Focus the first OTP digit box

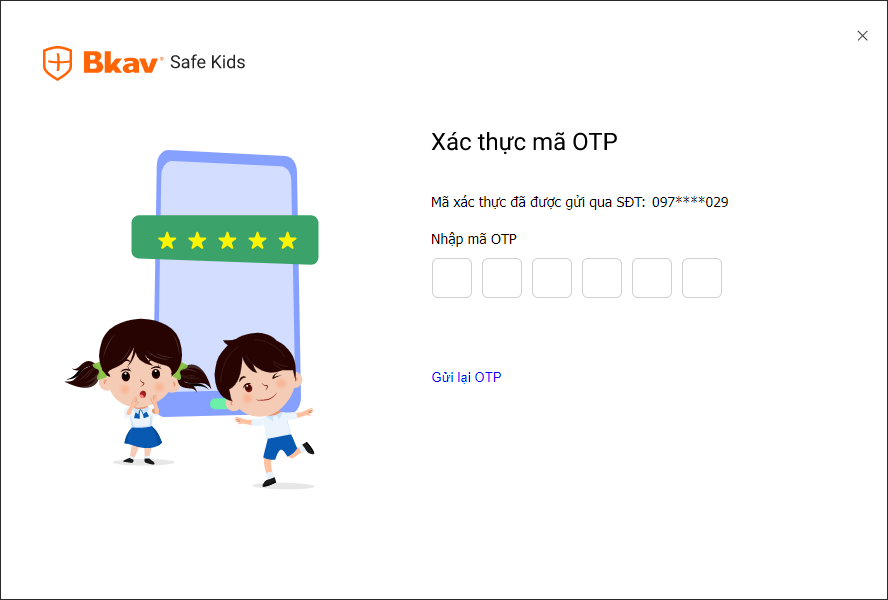point(452,278)
